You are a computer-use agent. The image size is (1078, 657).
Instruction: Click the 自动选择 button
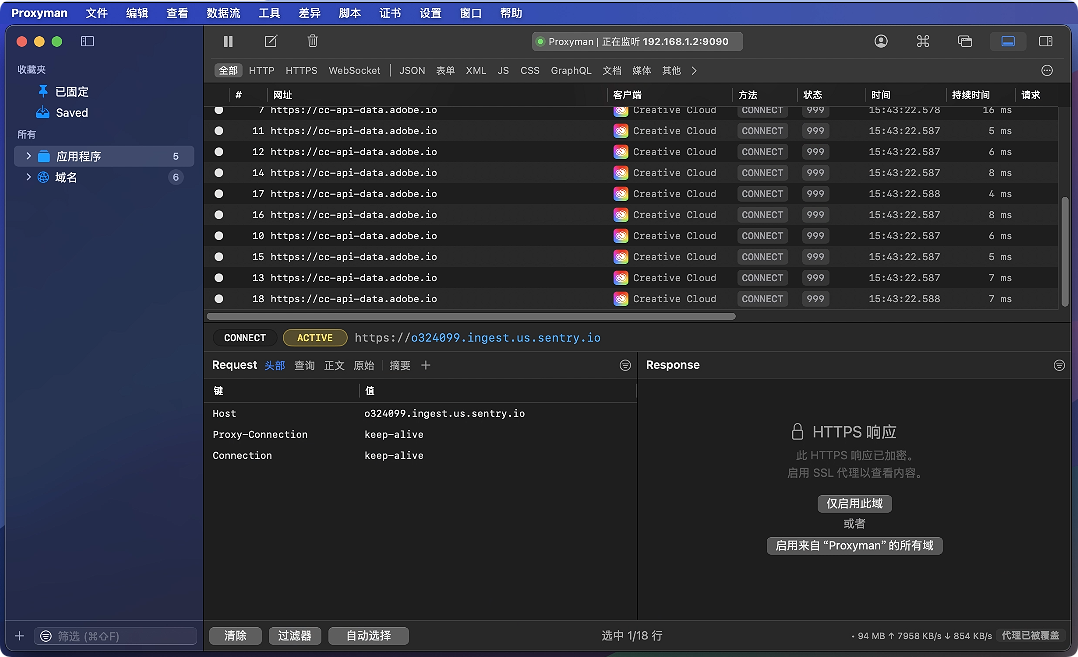click(368, 635)
